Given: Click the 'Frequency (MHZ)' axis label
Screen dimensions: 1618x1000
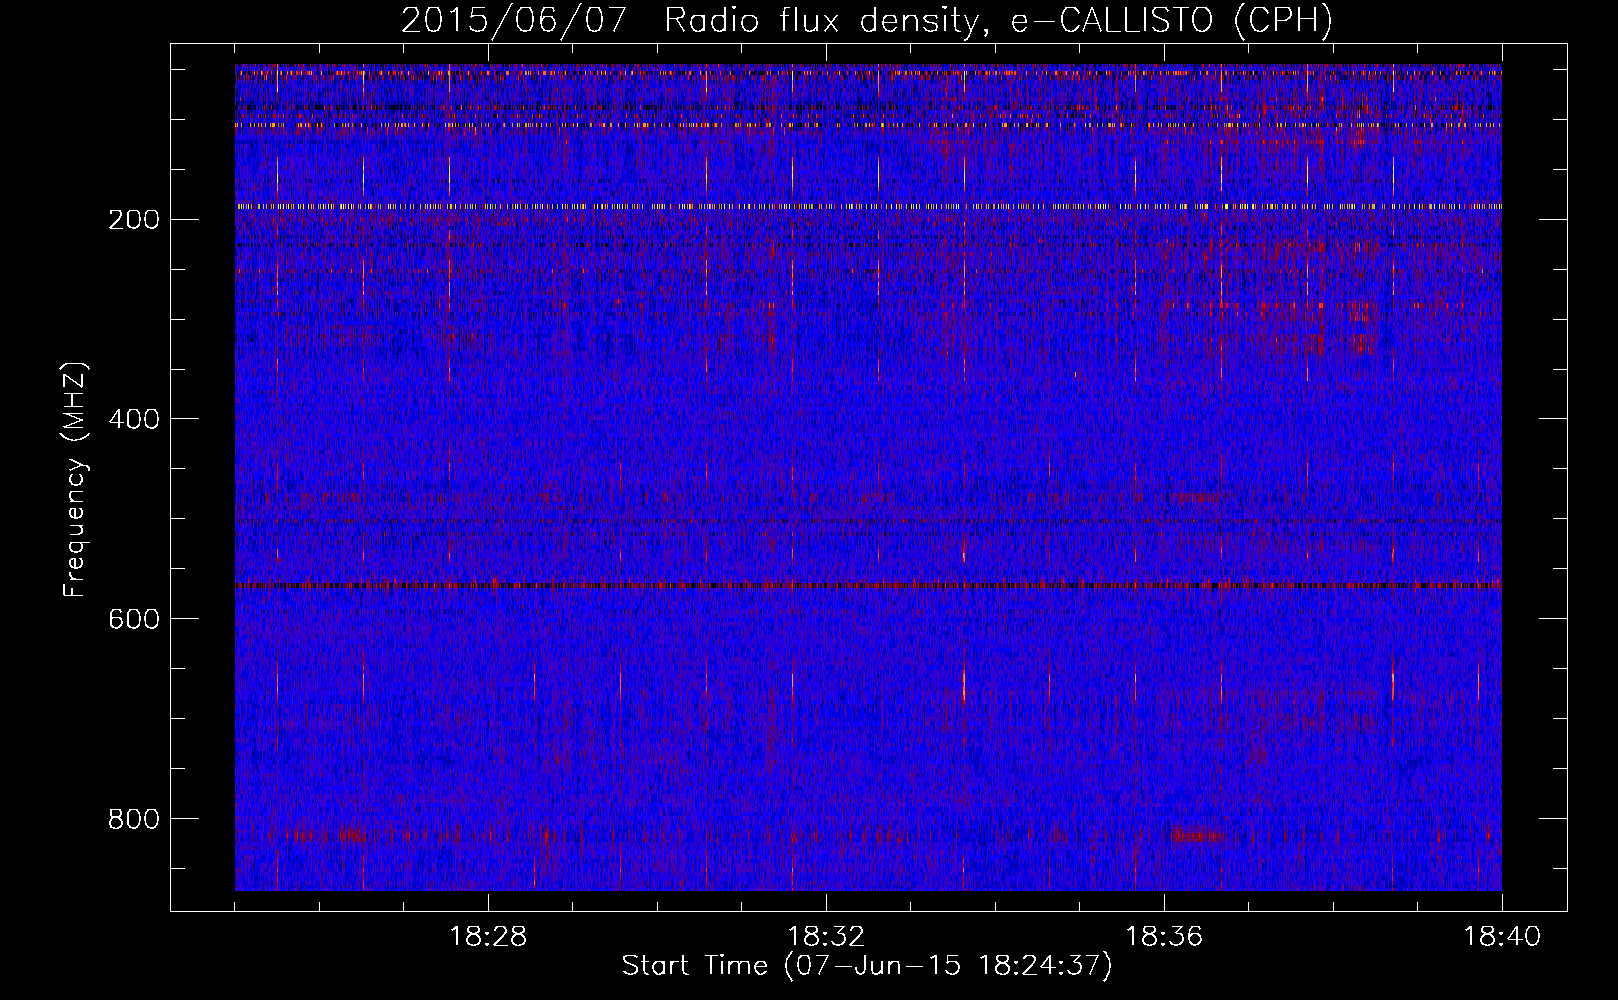Looking at the screenshot, I should tap(75, 480).
